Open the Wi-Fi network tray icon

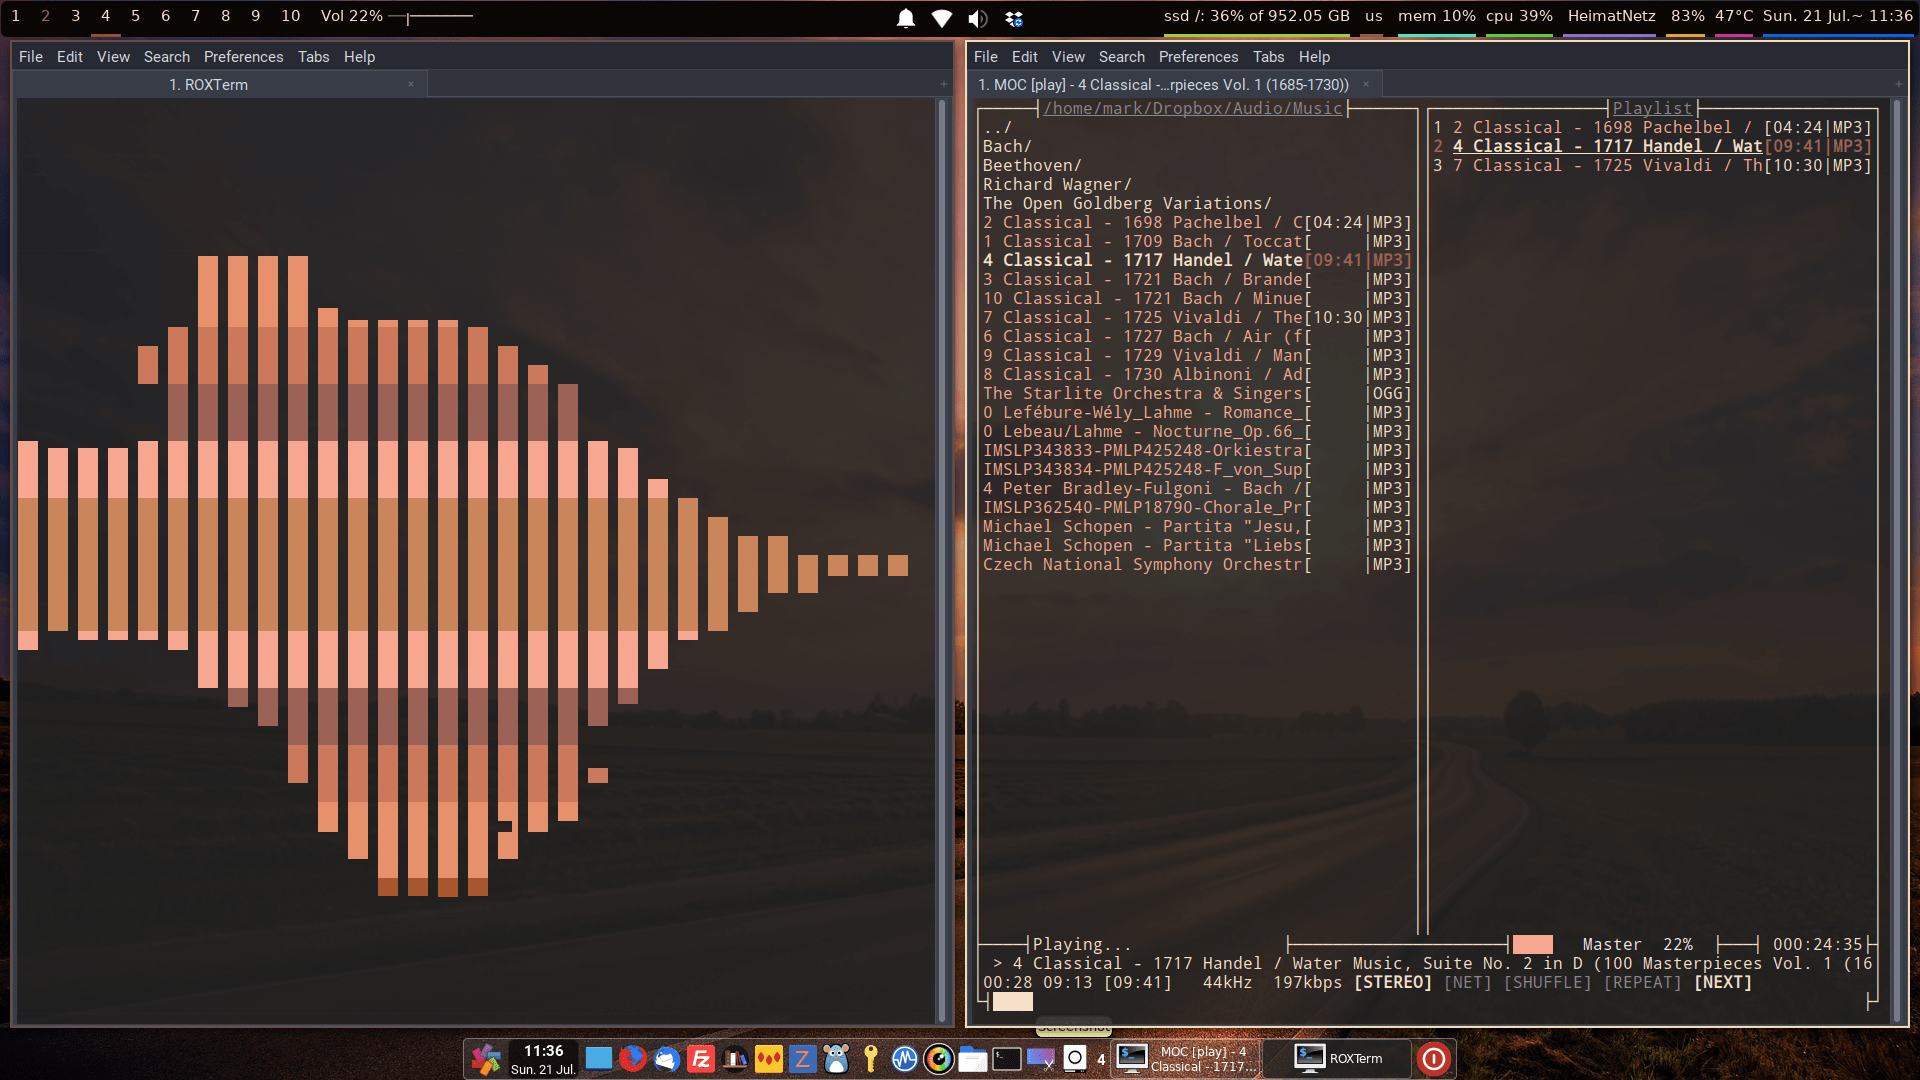(x=942, y=18)
